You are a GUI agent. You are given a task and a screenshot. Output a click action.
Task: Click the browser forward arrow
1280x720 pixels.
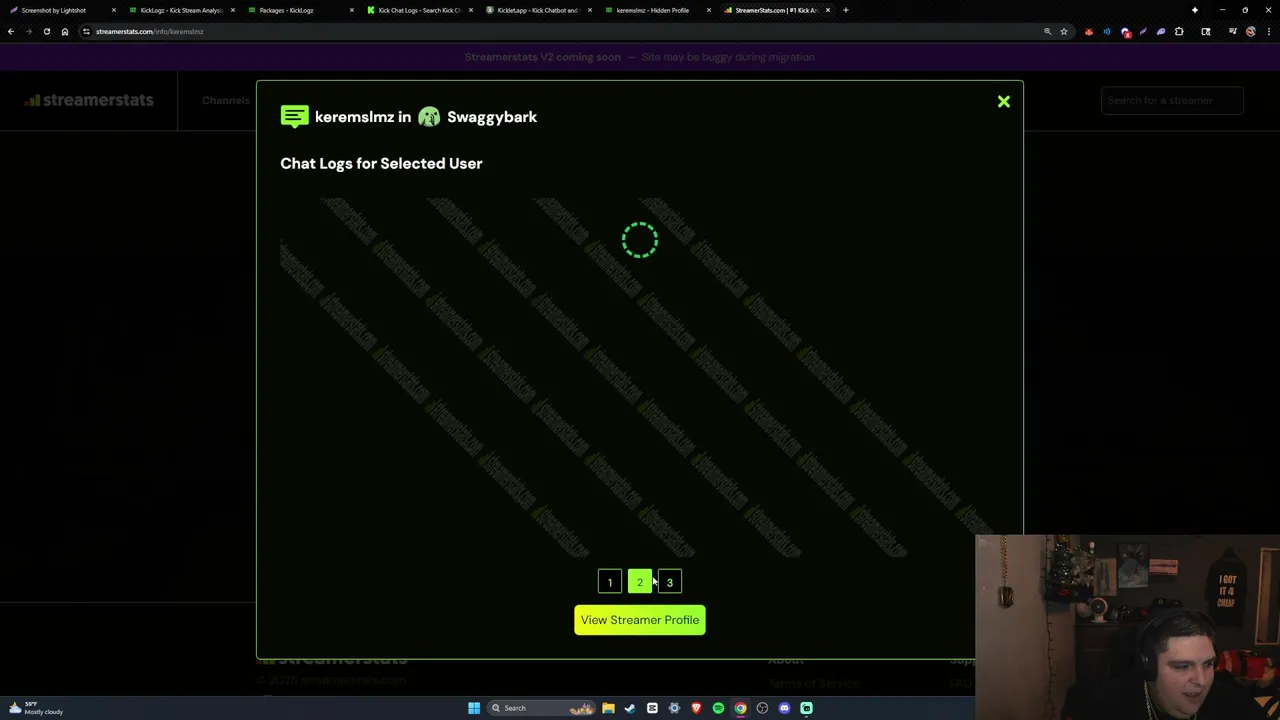point(29,31)
